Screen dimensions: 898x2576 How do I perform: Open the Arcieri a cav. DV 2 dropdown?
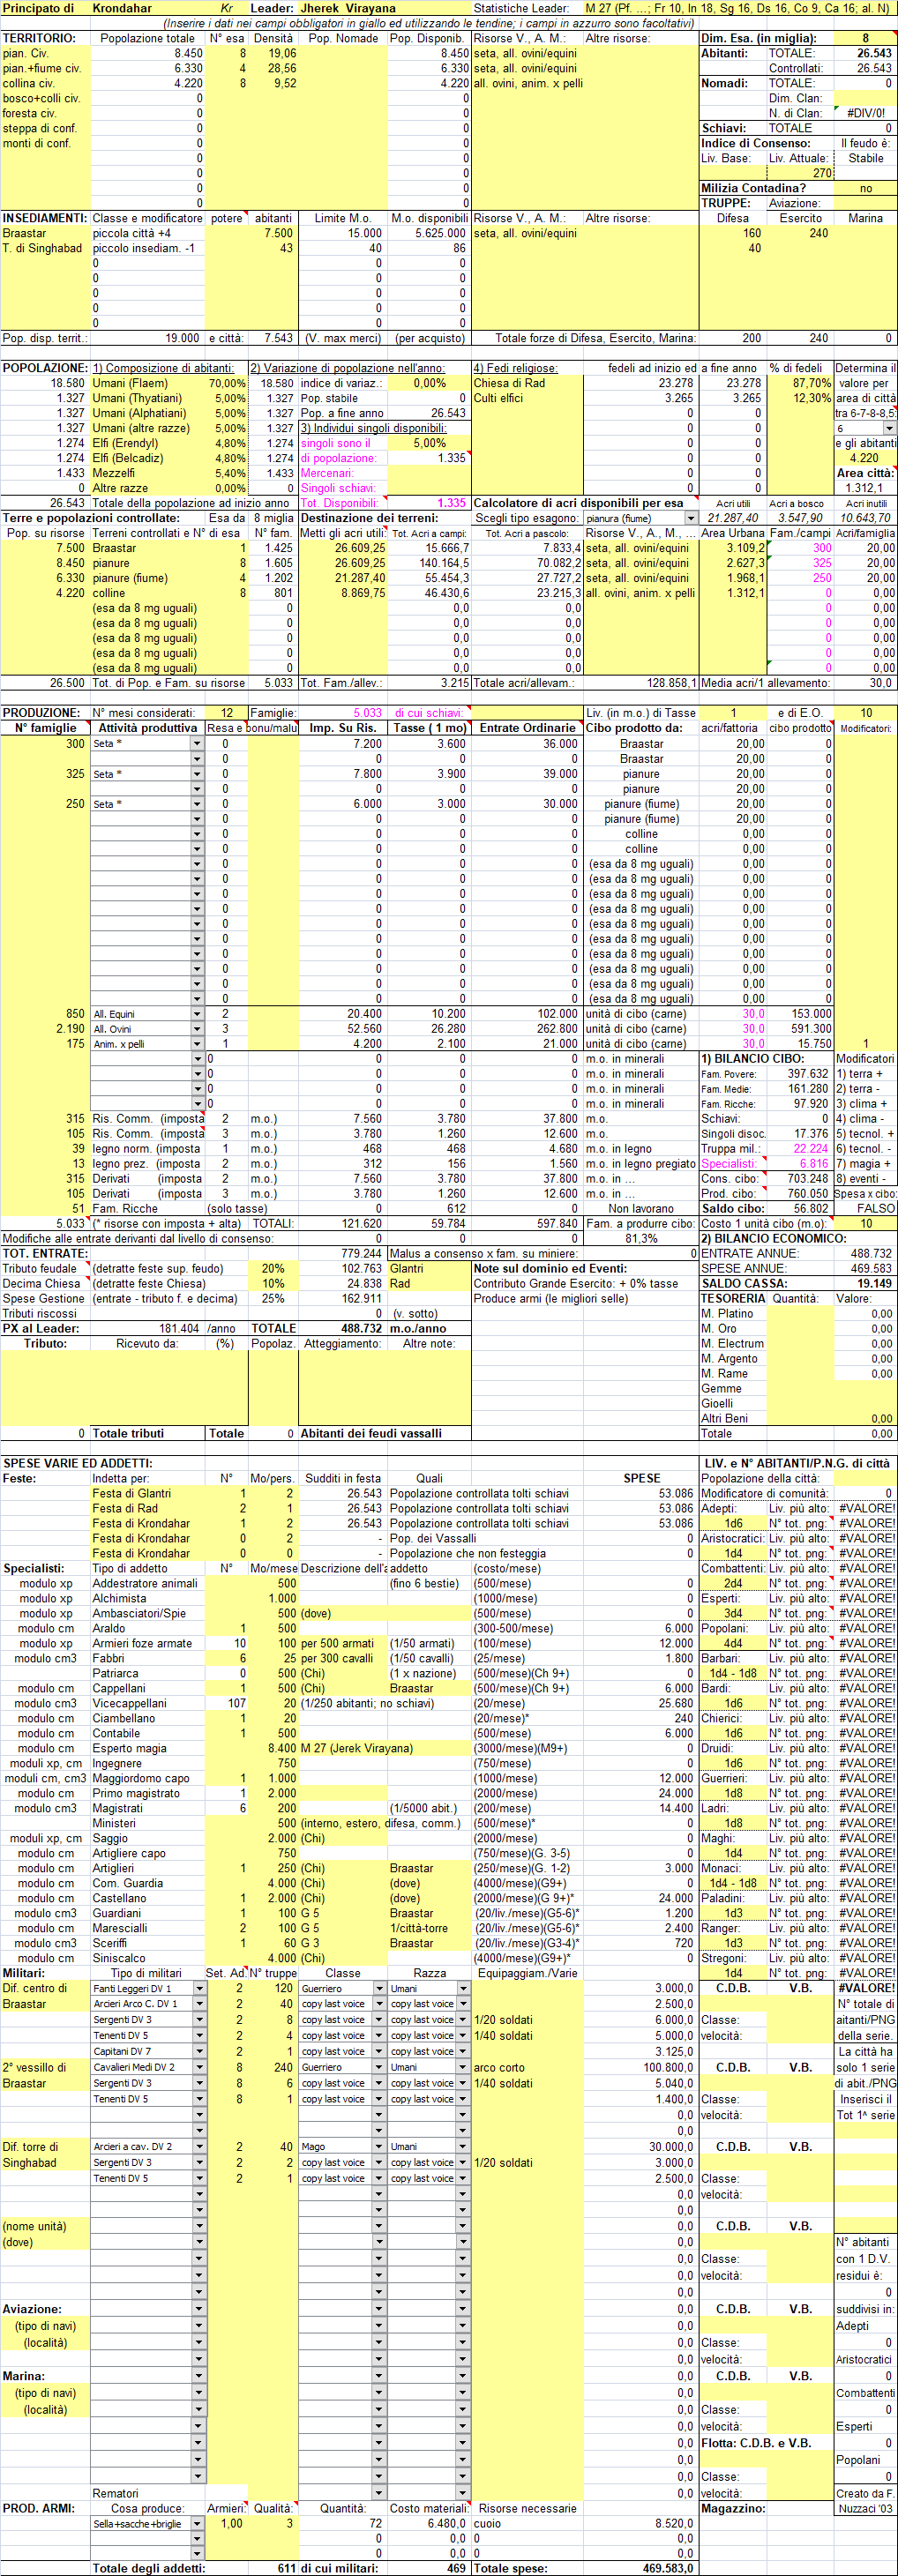[199, 2146]
